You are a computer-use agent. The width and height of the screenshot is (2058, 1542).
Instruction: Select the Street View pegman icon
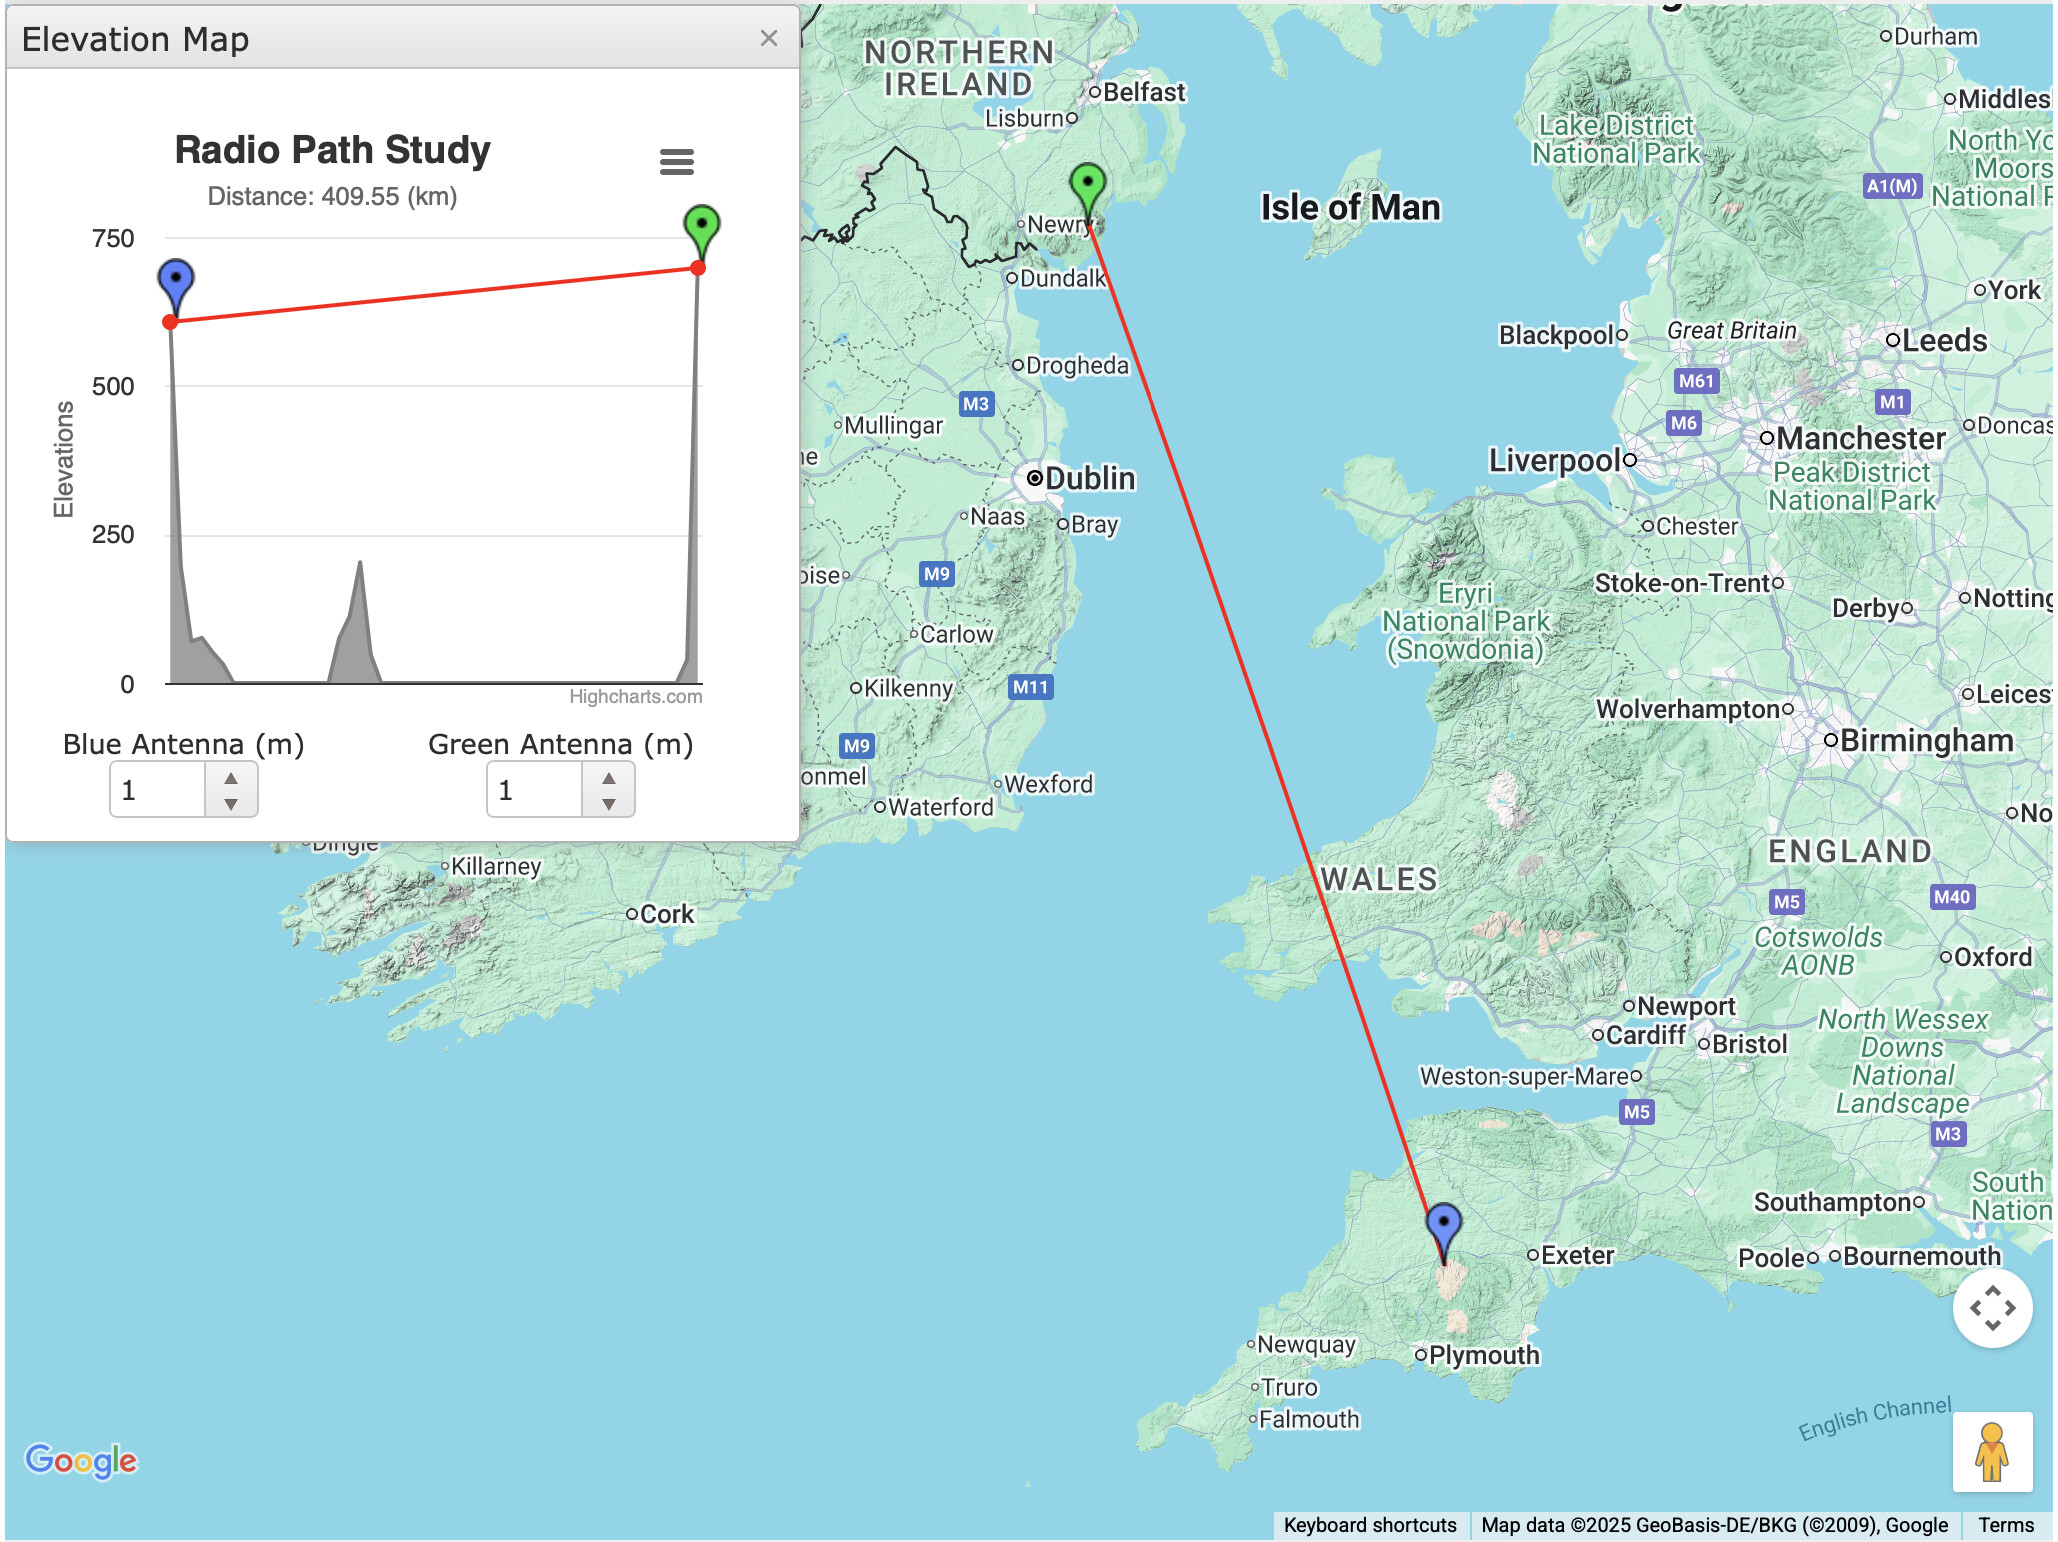point(1992,1452)
